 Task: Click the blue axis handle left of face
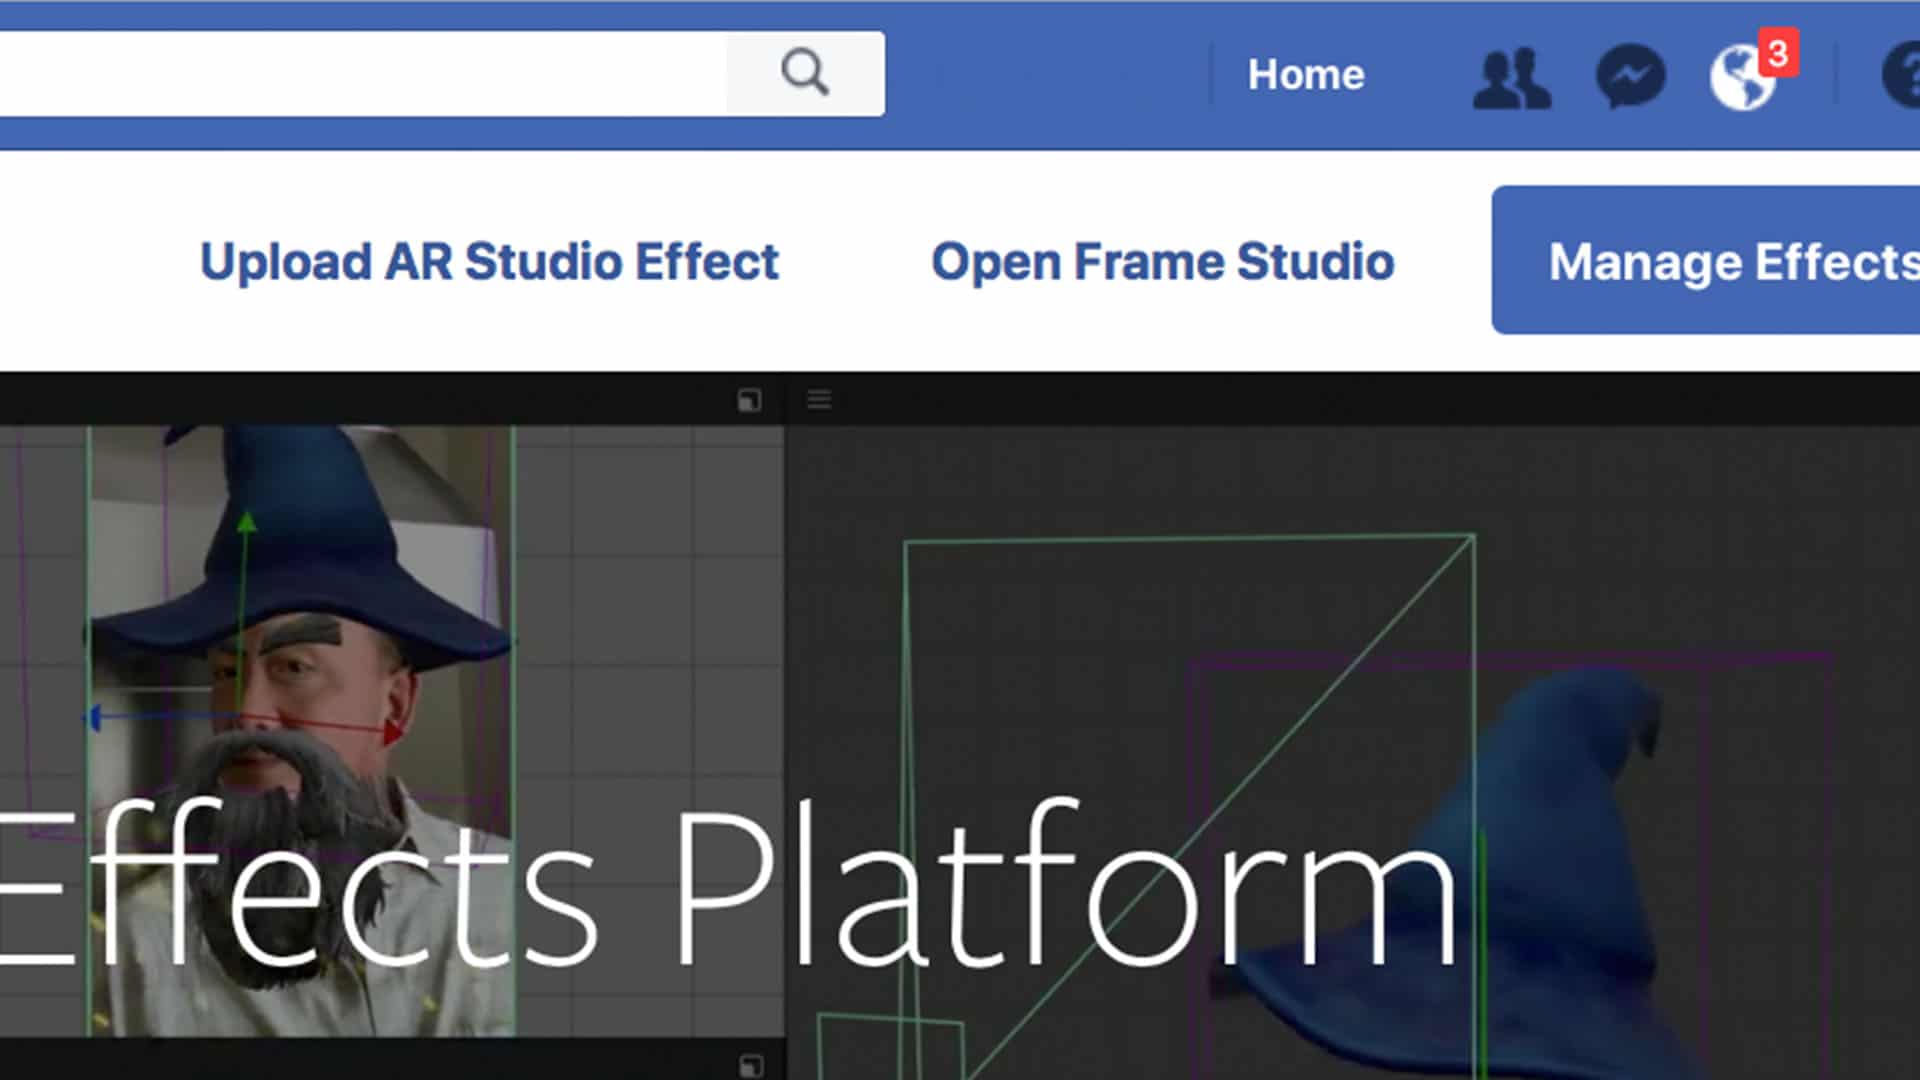pos(93,717)
